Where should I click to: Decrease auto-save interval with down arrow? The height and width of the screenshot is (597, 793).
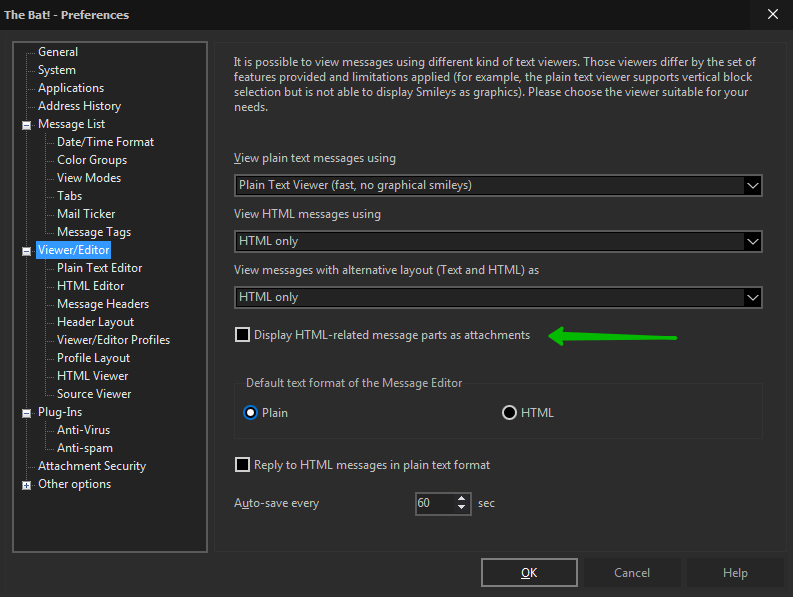pyautogui.click(x=461, y=507)
